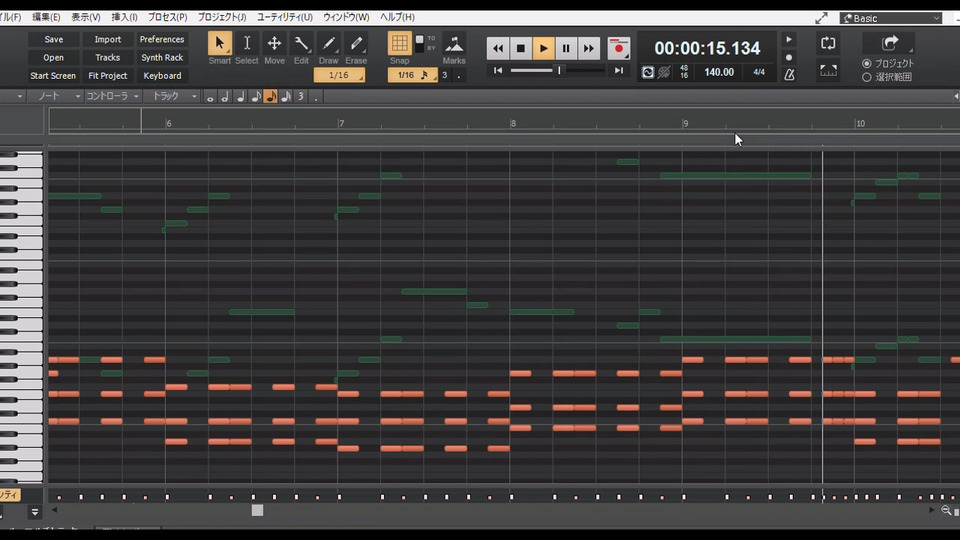Open the プロセス(P) menu
Image resolution: width=960 pixels, height=540 pixels.
(167, 18)
